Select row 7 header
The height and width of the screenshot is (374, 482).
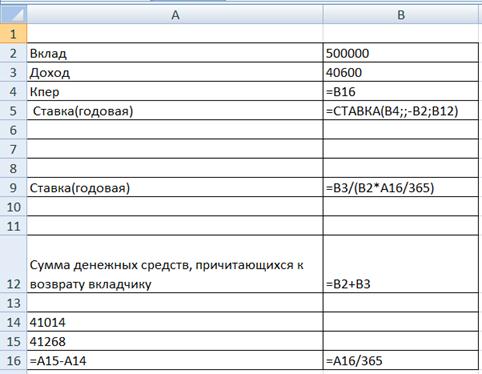click(x=13, y=149)
